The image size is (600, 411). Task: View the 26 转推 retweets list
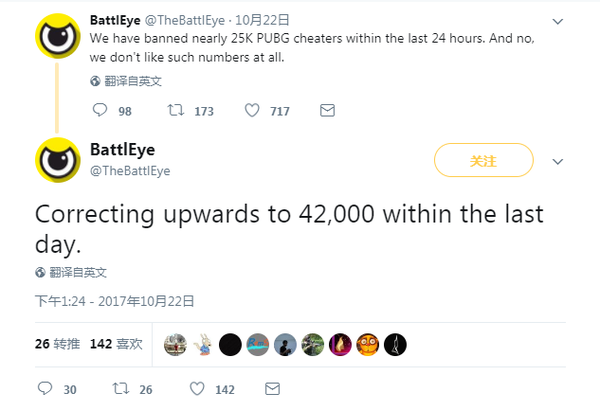tap(57, 344)
